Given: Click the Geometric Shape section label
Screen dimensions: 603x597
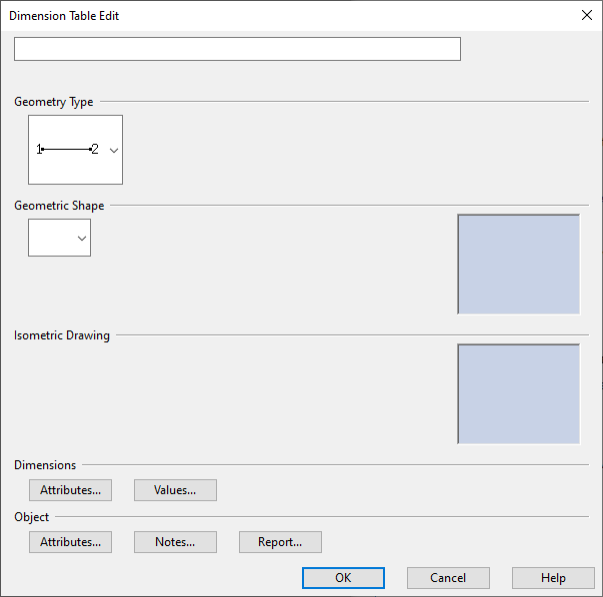Looking at the screenshot, I should tap(59, 206).
